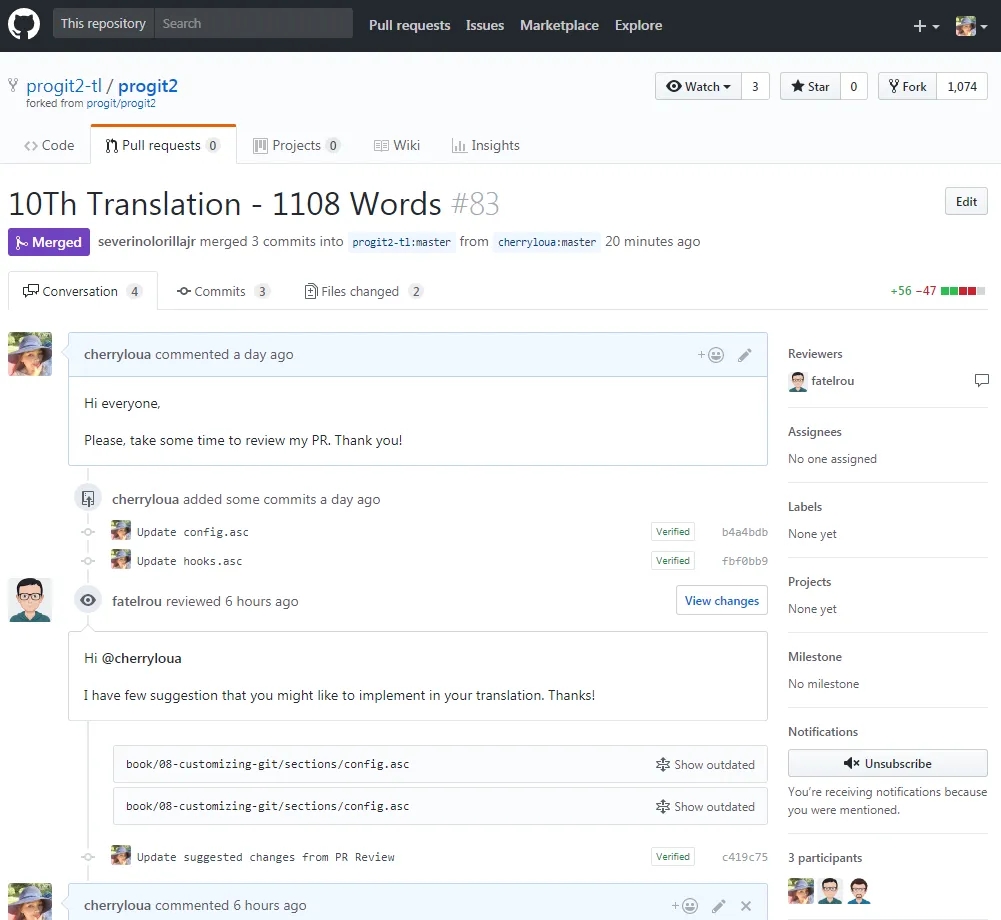This screenshot has width=1001, height=920.
Task: Focus the repository search field
Action: [253, 24]
